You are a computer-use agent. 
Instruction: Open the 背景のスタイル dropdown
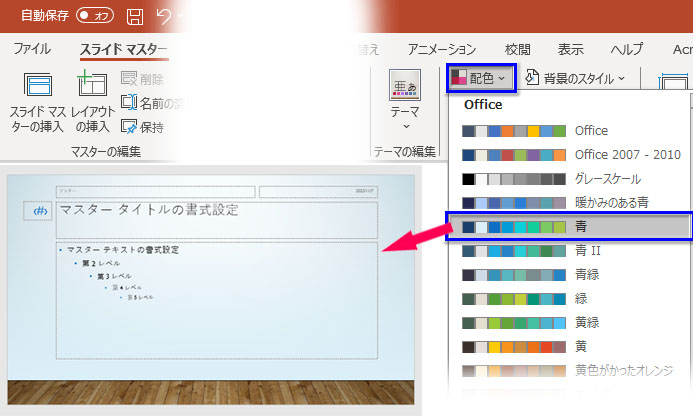(575, 78)
